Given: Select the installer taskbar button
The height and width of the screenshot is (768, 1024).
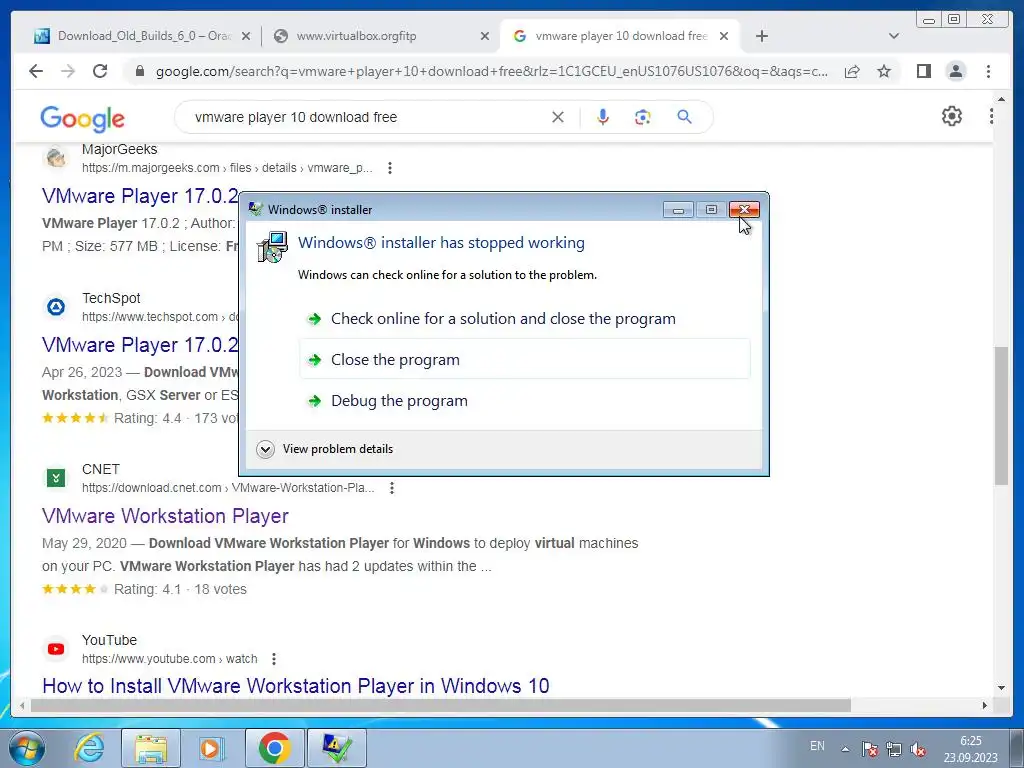Looking at the screenshot, I should click(x=337, y=748).
